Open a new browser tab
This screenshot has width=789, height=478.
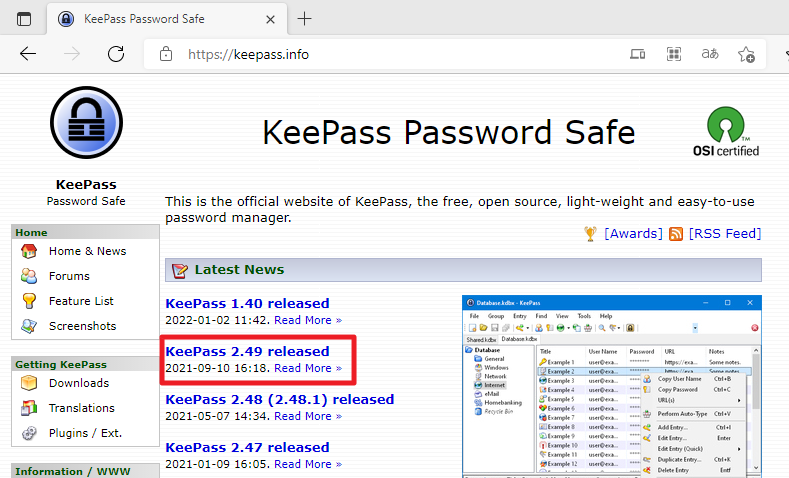(x=304, y=19)
